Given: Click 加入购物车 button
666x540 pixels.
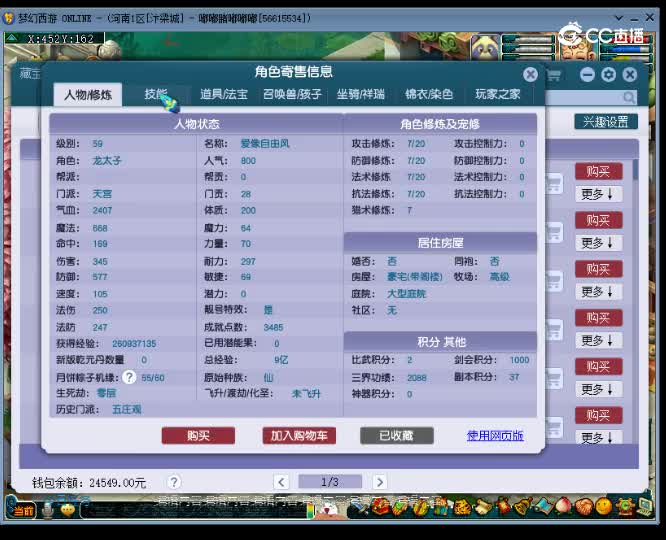Looking at the screenshot, I should point(299,435).
